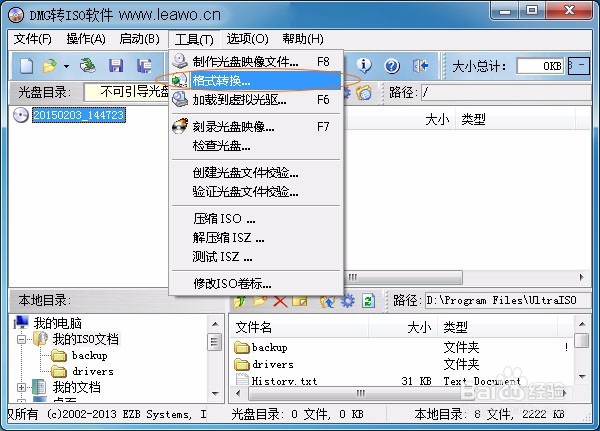Viewport: 600px width, 431px height.
Task: Open the 文件(F) menu
Action: [x=32, y=39]
